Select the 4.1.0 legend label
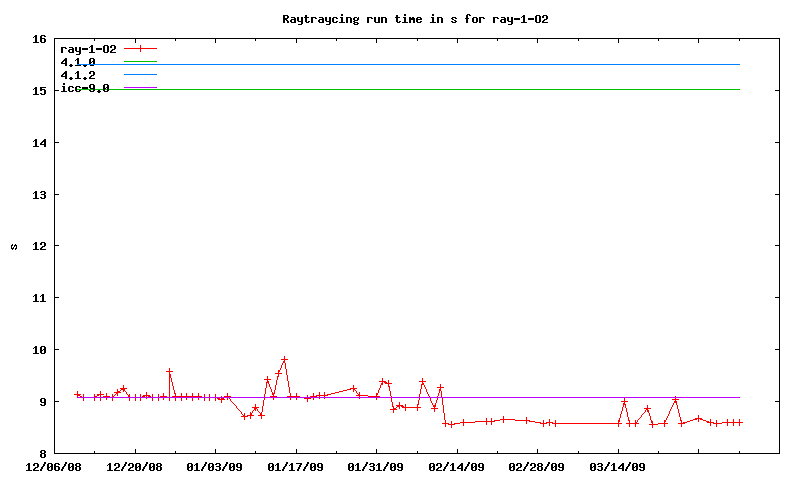The width and height of the screenshot is (800, 480). (x=78, y=62)
